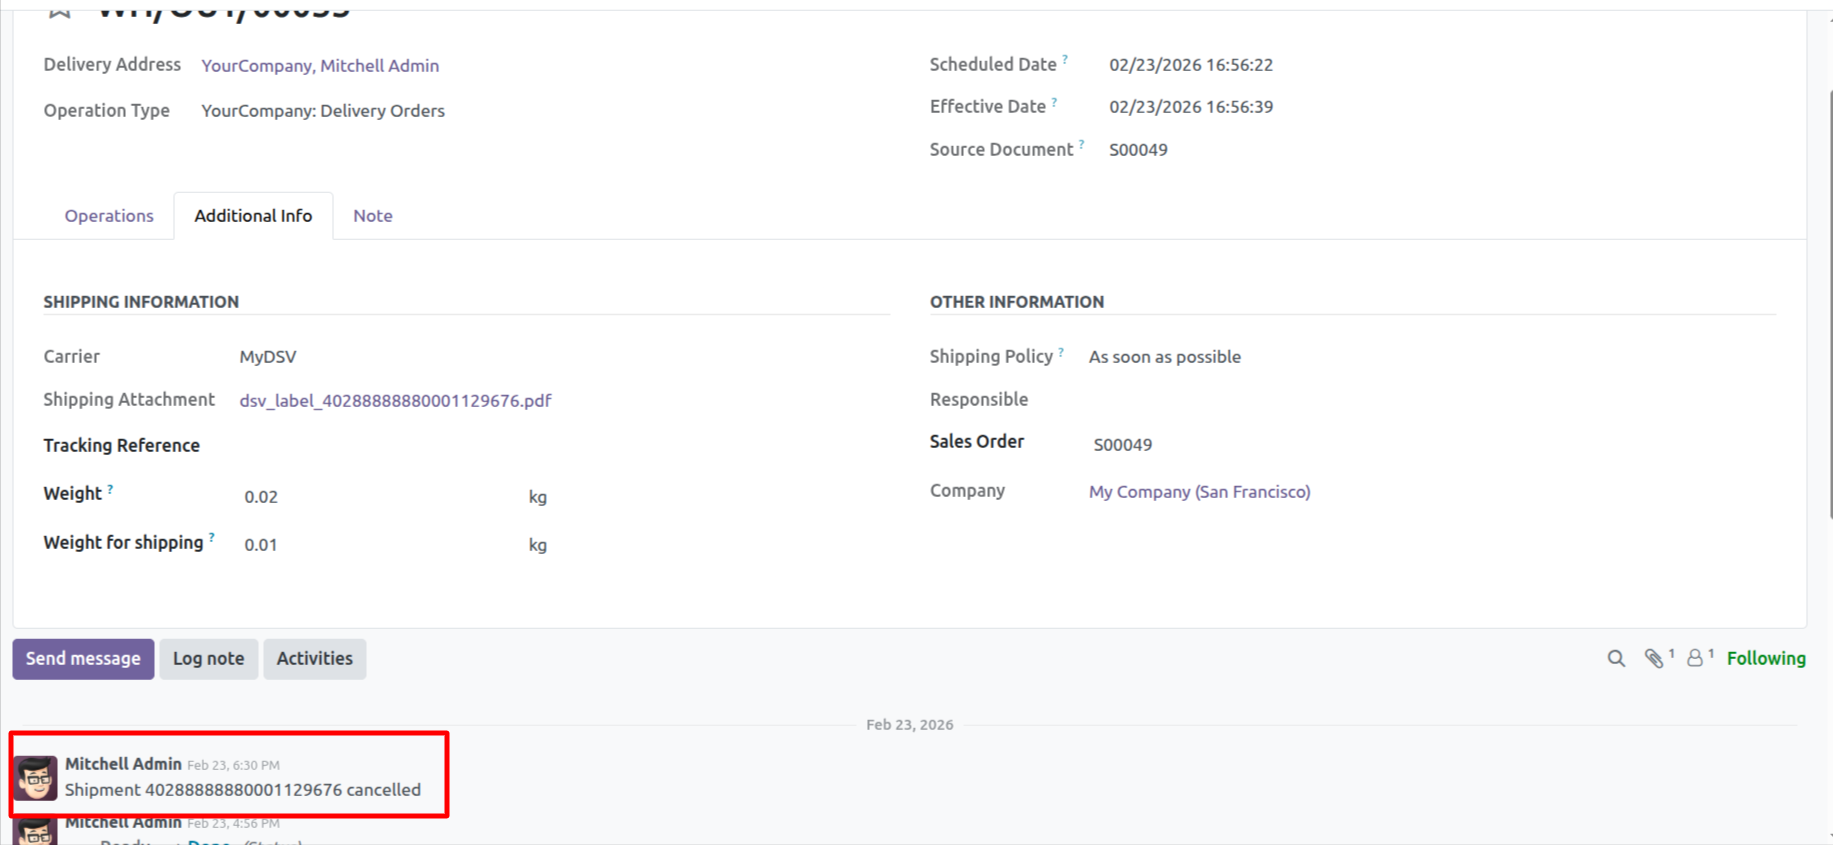The image size is (1833, 845).
Task: Toggle the Following button
Action: (1766, 659)
